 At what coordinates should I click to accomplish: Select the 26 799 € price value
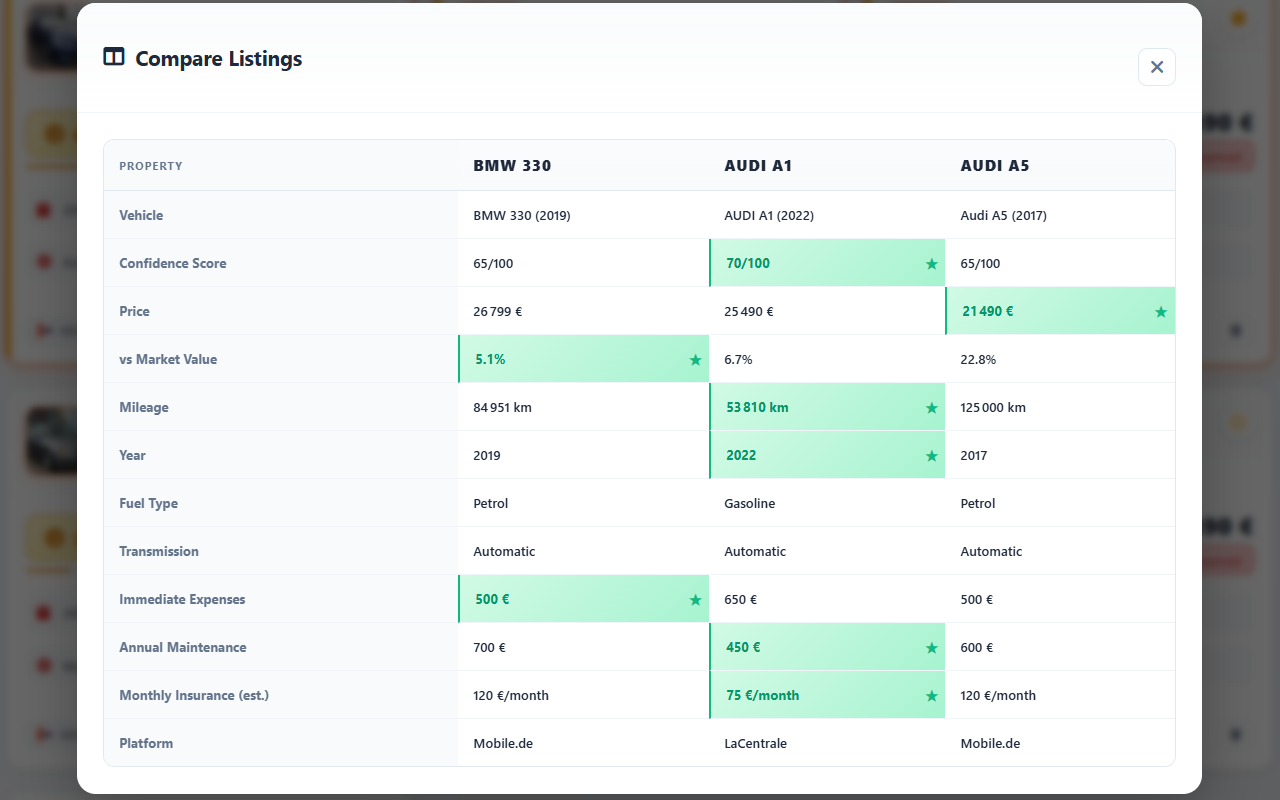(x=498, y=311)
